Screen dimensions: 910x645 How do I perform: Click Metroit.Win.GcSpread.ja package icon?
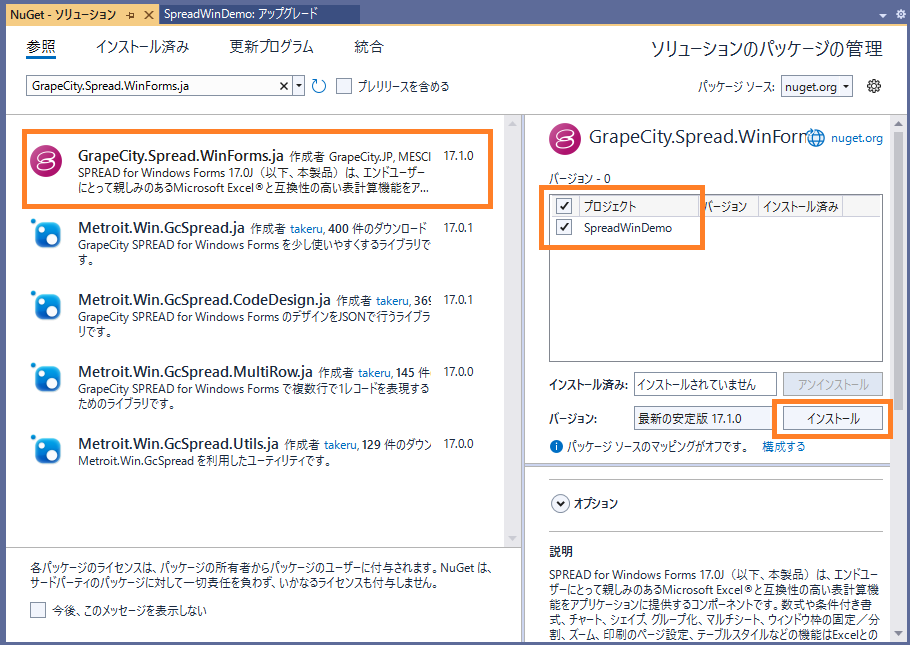pyautogui.click(x=46, y=233)
